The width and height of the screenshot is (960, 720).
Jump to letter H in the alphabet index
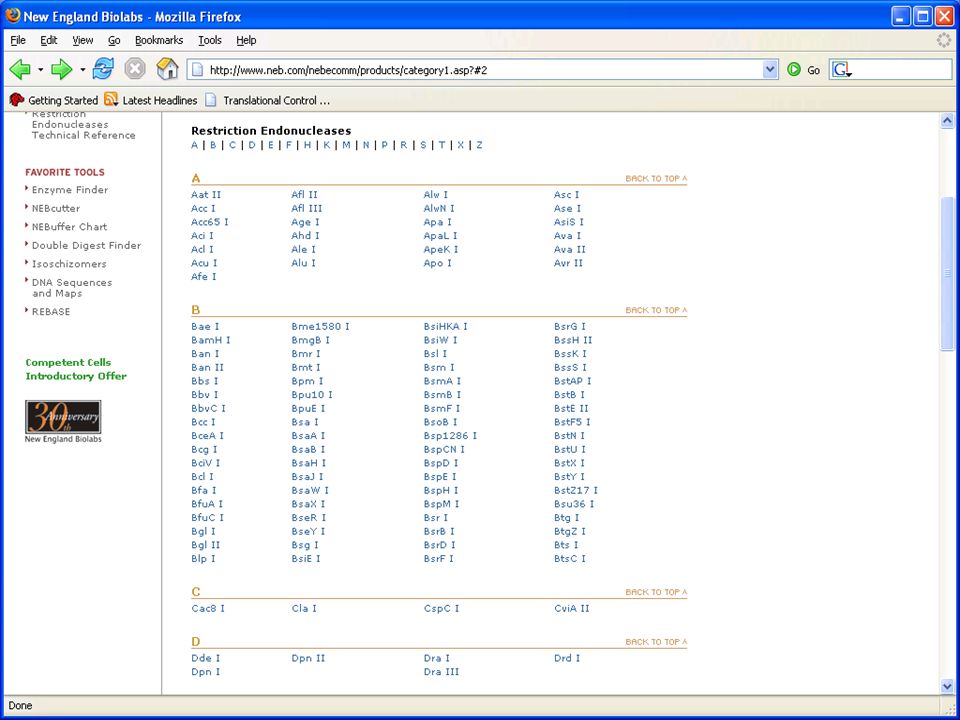click(307, 145)
